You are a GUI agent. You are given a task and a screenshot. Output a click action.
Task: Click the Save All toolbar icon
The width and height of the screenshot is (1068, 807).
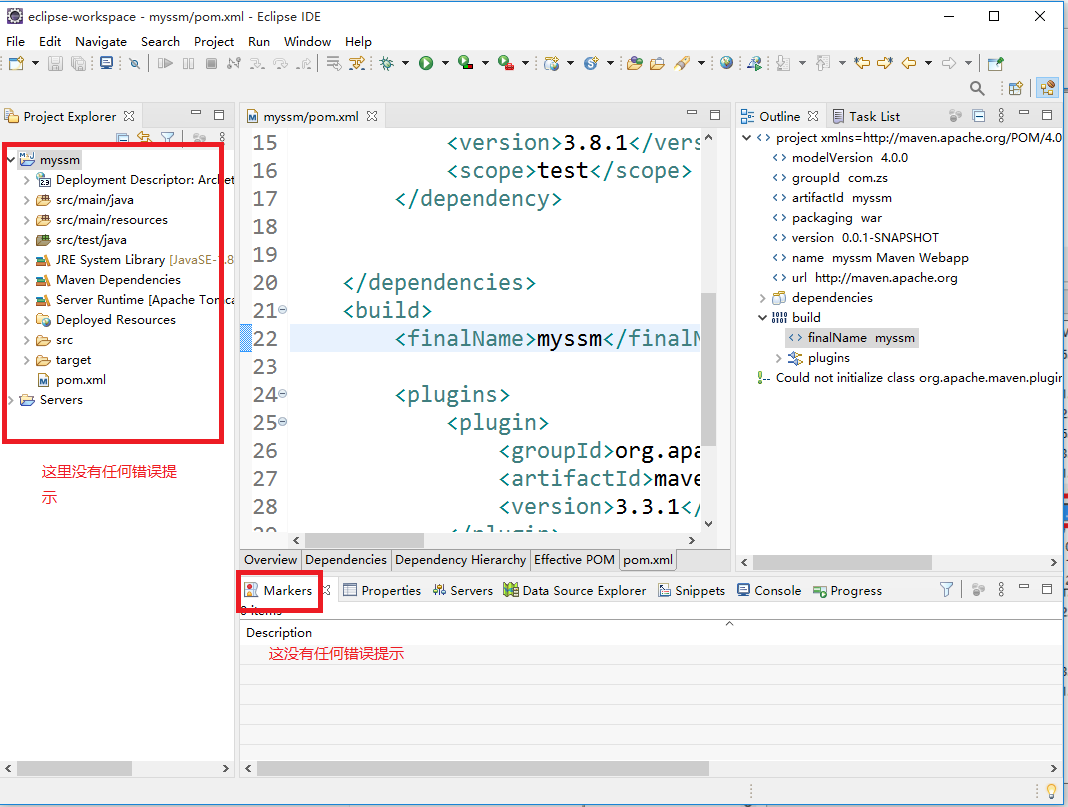[79, 63]
